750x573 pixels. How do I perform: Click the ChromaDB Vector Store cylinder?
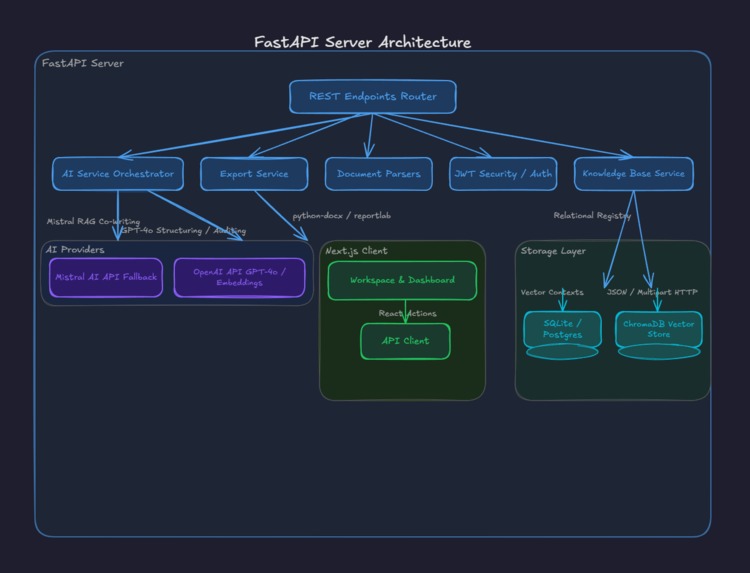[659, 335]
